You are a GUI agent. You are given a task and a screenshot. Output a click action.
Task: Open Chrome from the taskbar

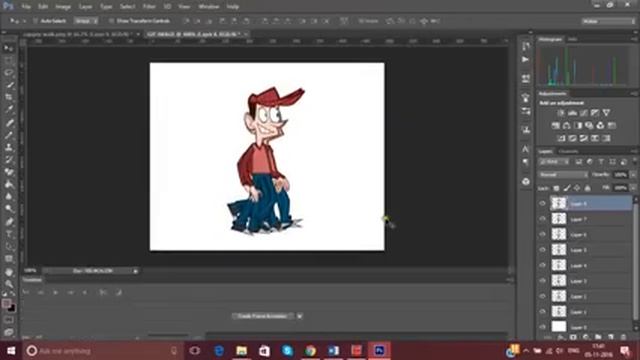click(x=310, y=351)
